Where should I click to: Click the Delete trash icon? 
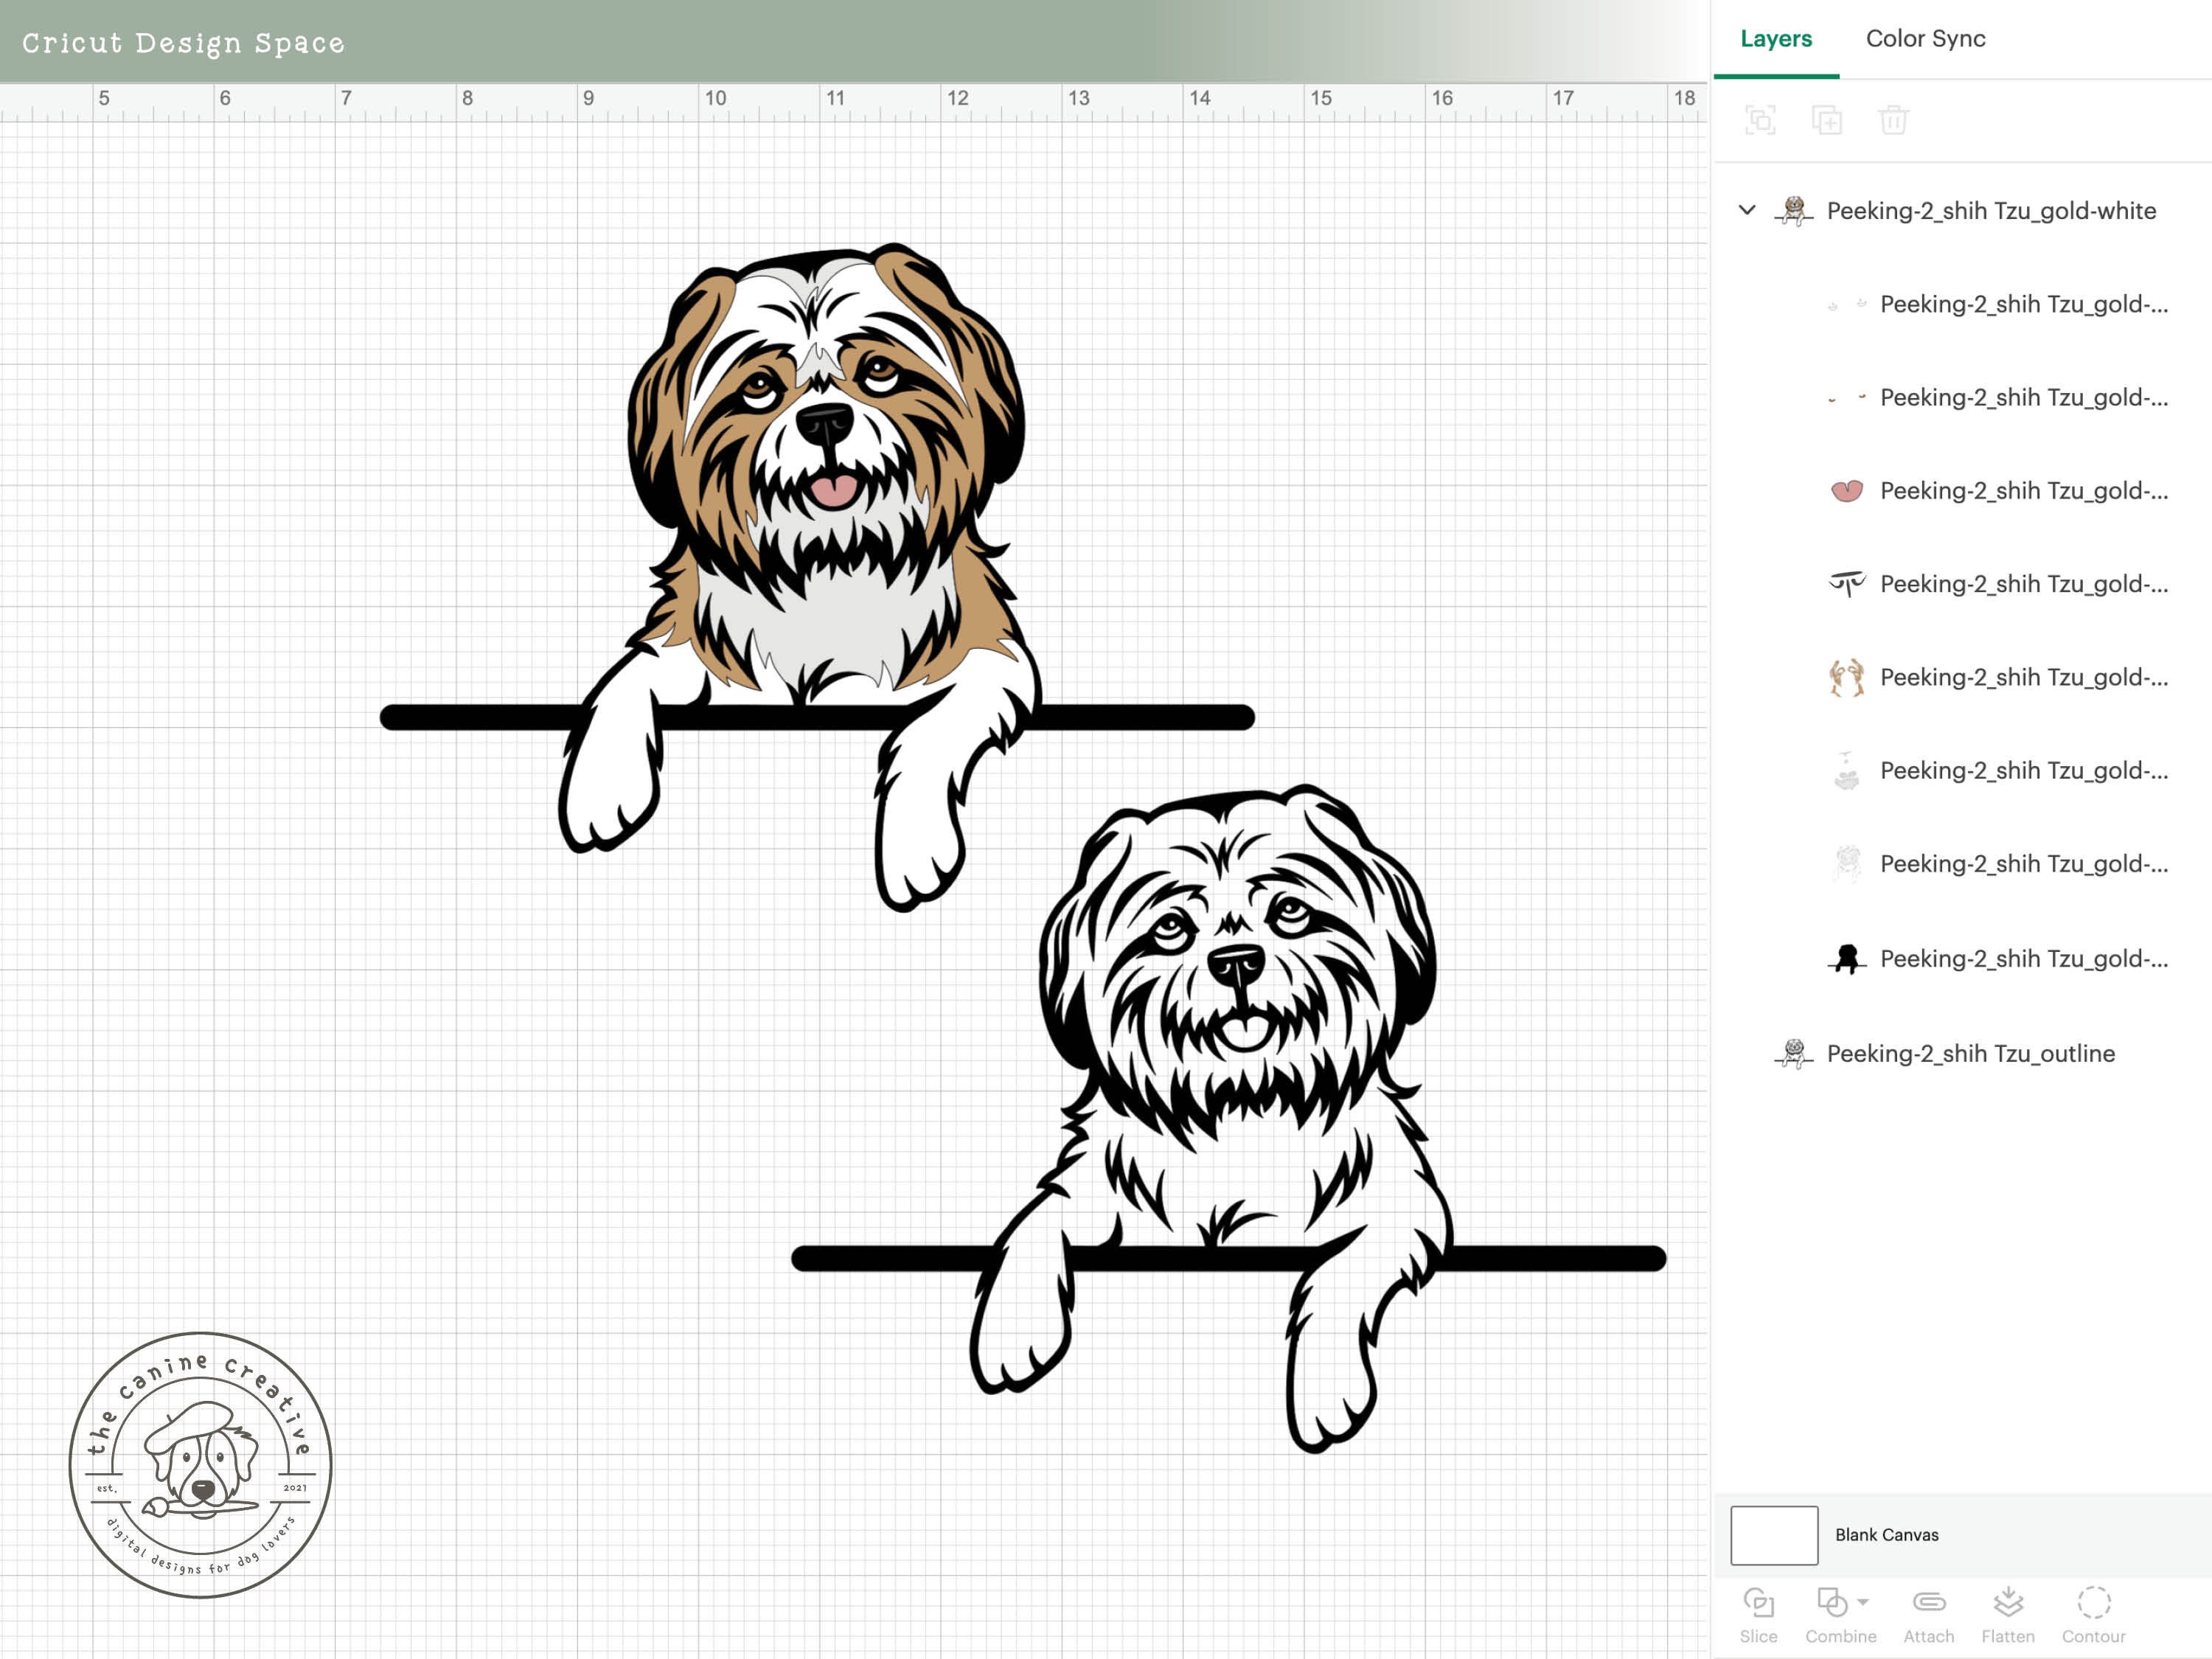click(1893, 120)
